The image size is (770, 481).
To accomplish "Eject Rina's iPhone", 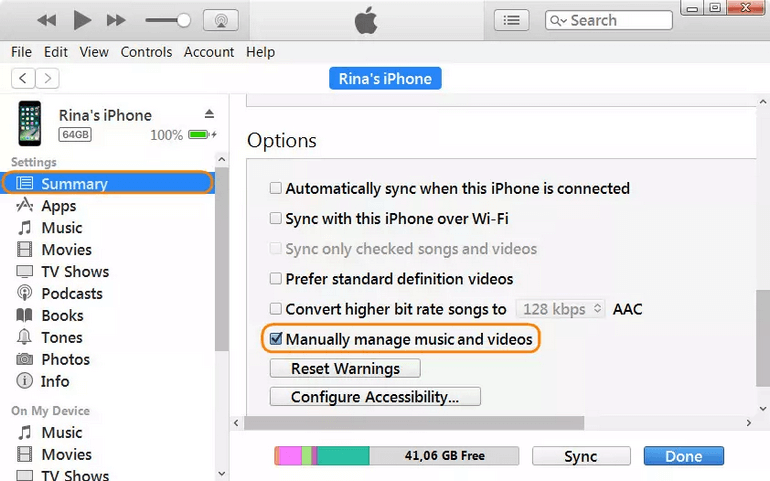I will [209, 114].
